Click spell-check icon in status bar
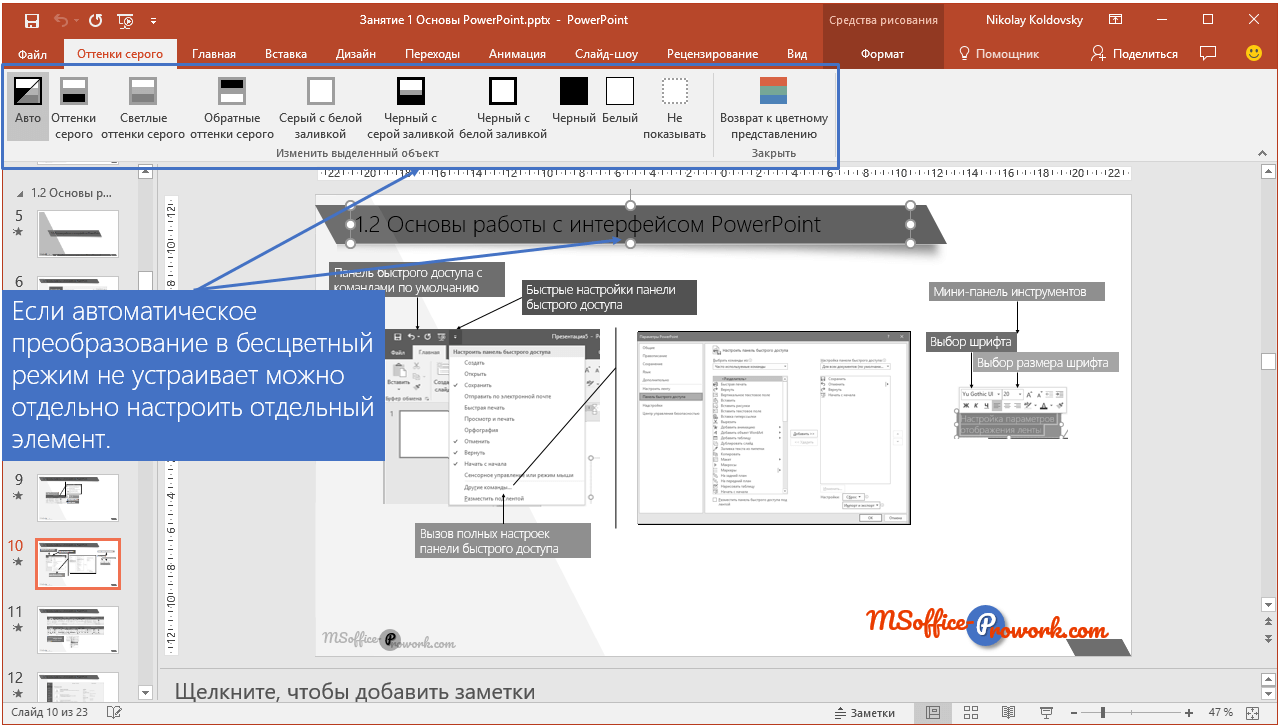Screen dimensions: 1282x728 (115, 713)
